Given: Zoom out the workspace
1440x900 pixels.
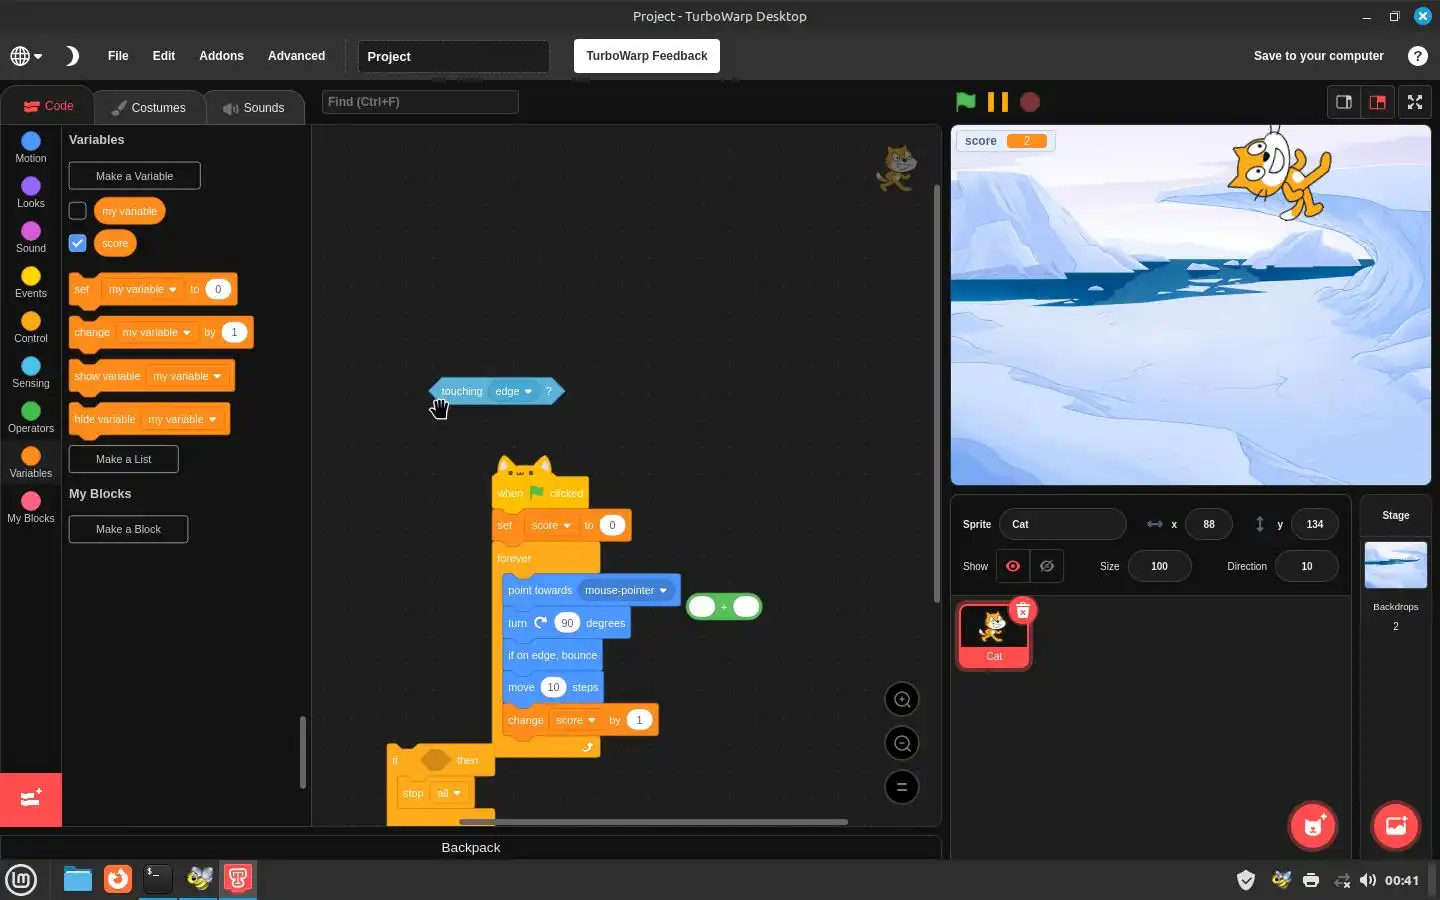Looking at the screenshot, I should click(902, 743).
